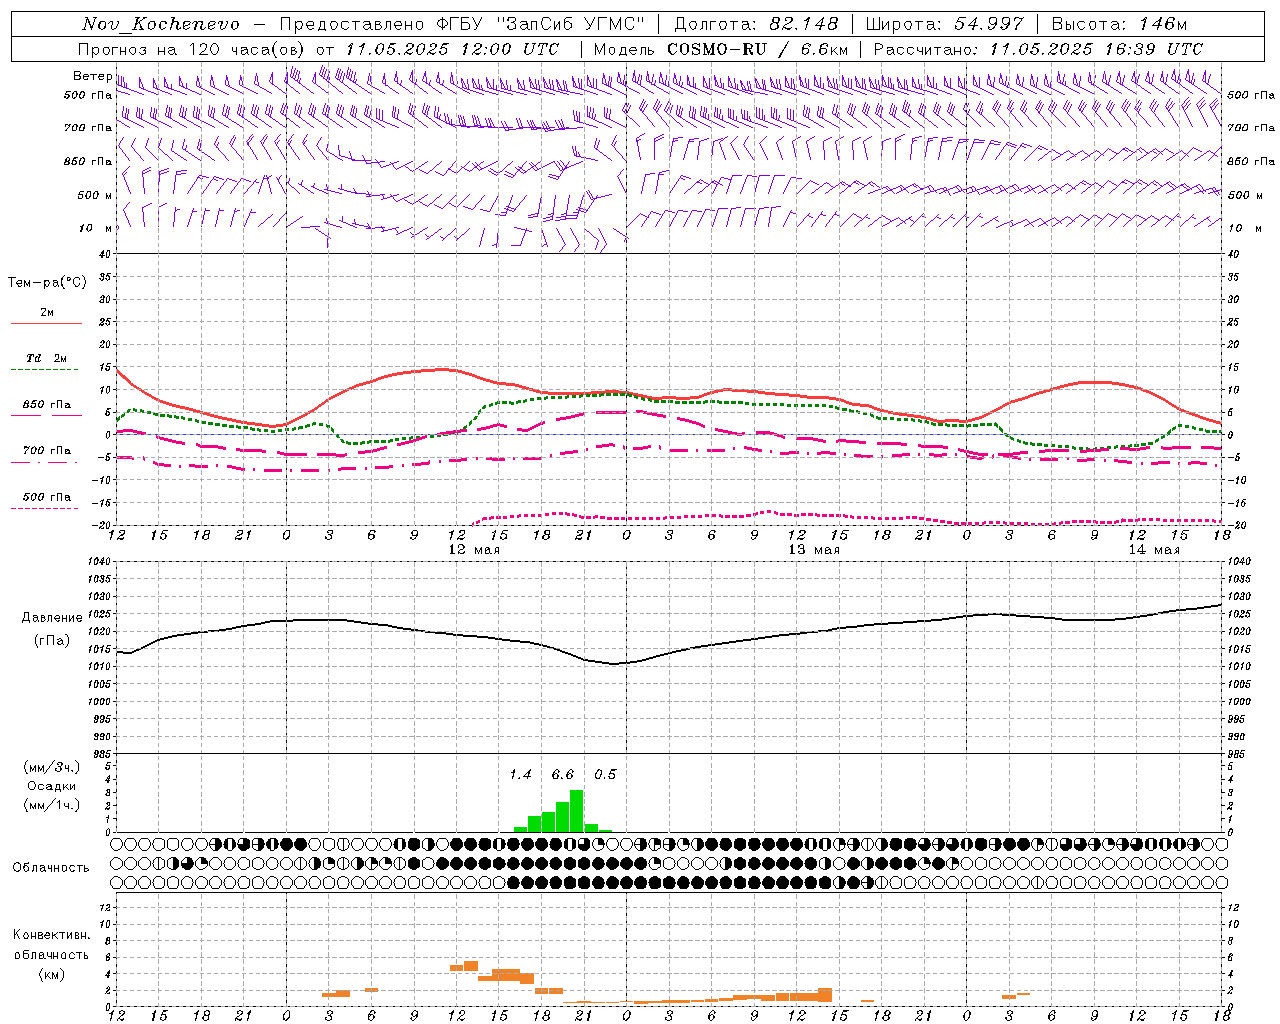This screenshot has width=1280, height=1024.
Task: Click the Осадки panel label
Action: (52, 786)
